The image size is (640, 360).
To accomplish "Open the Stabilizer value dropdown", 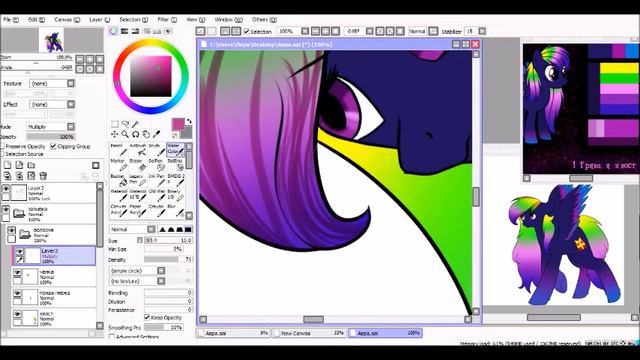I will point(482,31).
